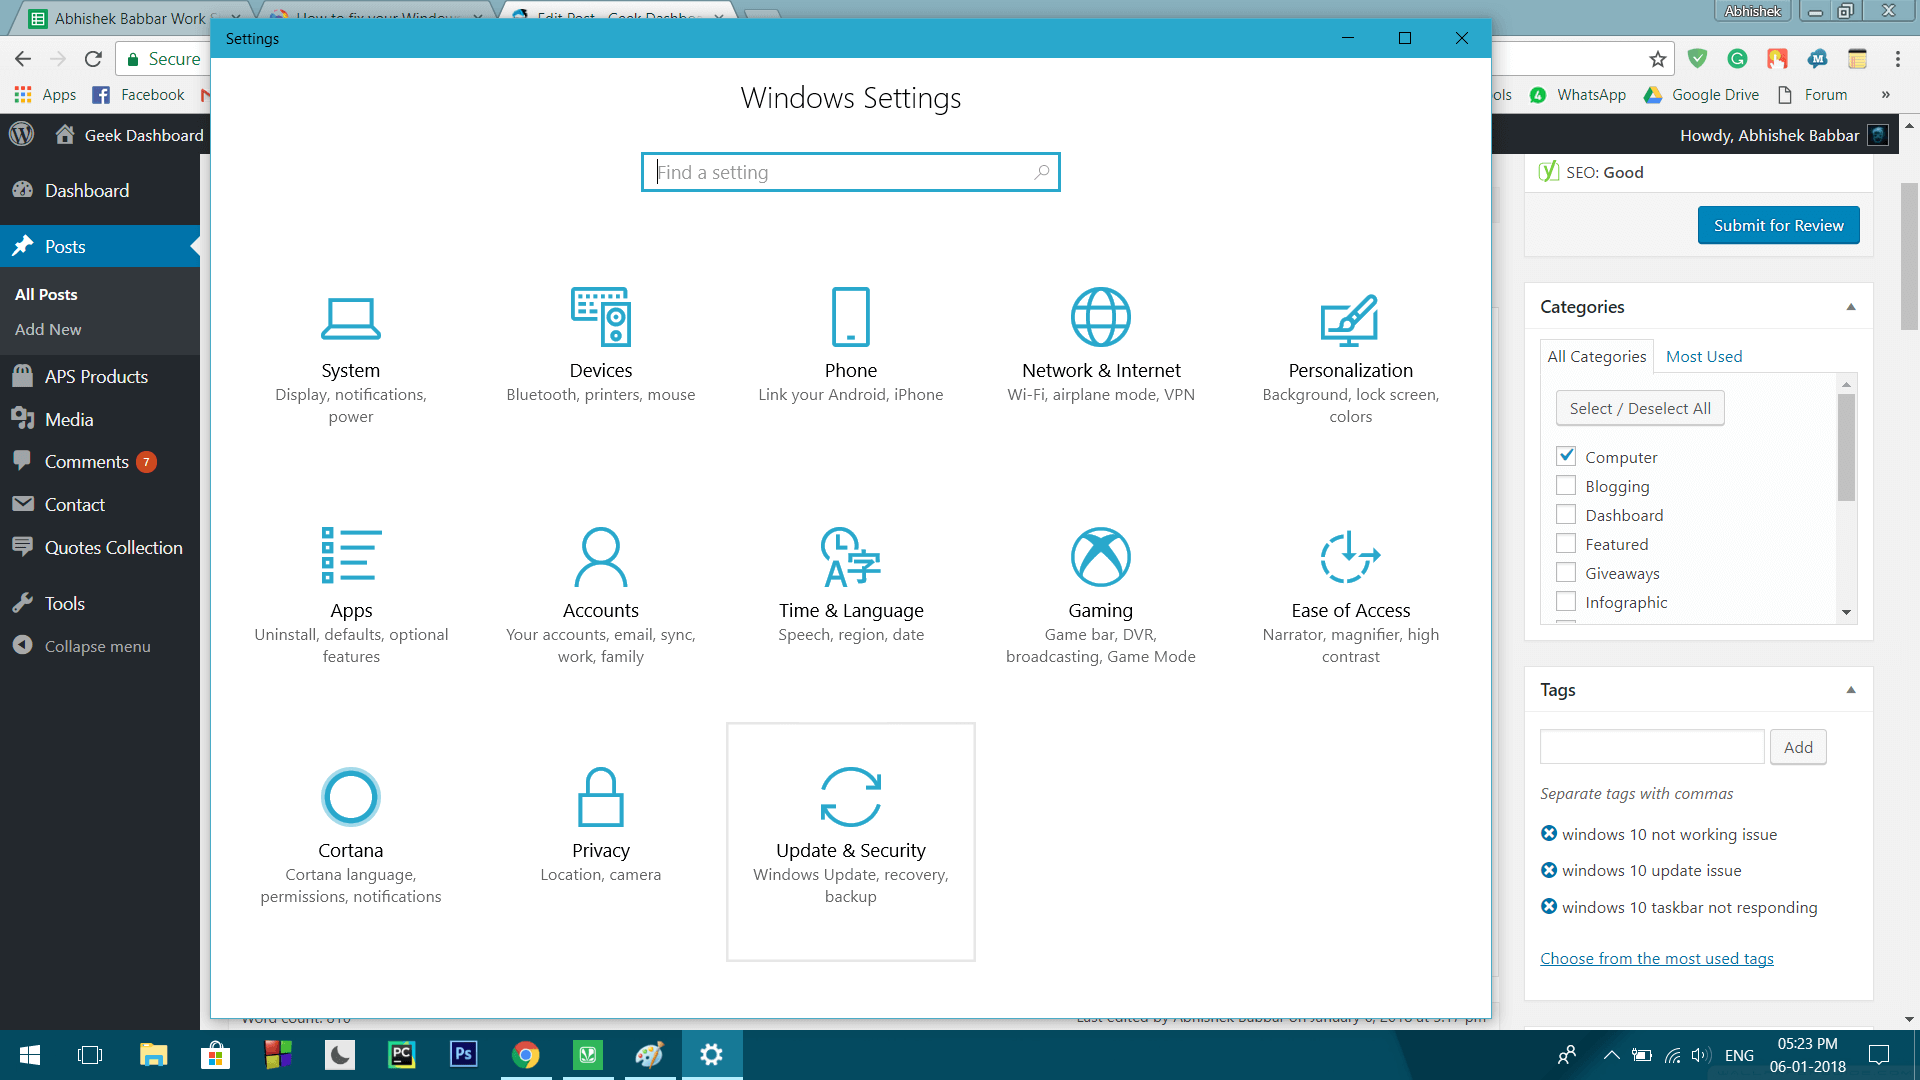Open Devices settings for Bluetooth and printers
The width and height of the screenshot is (1920, 1080).
click(600, 345)
